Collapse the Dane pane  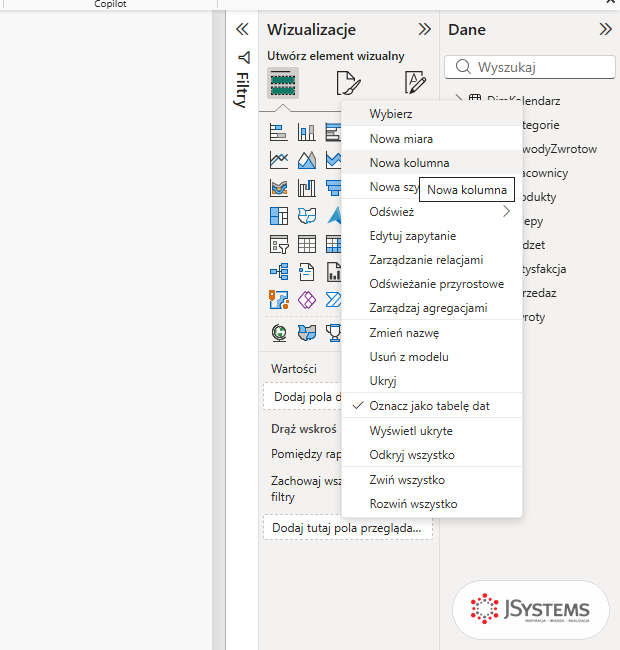[x=605, y=29]
